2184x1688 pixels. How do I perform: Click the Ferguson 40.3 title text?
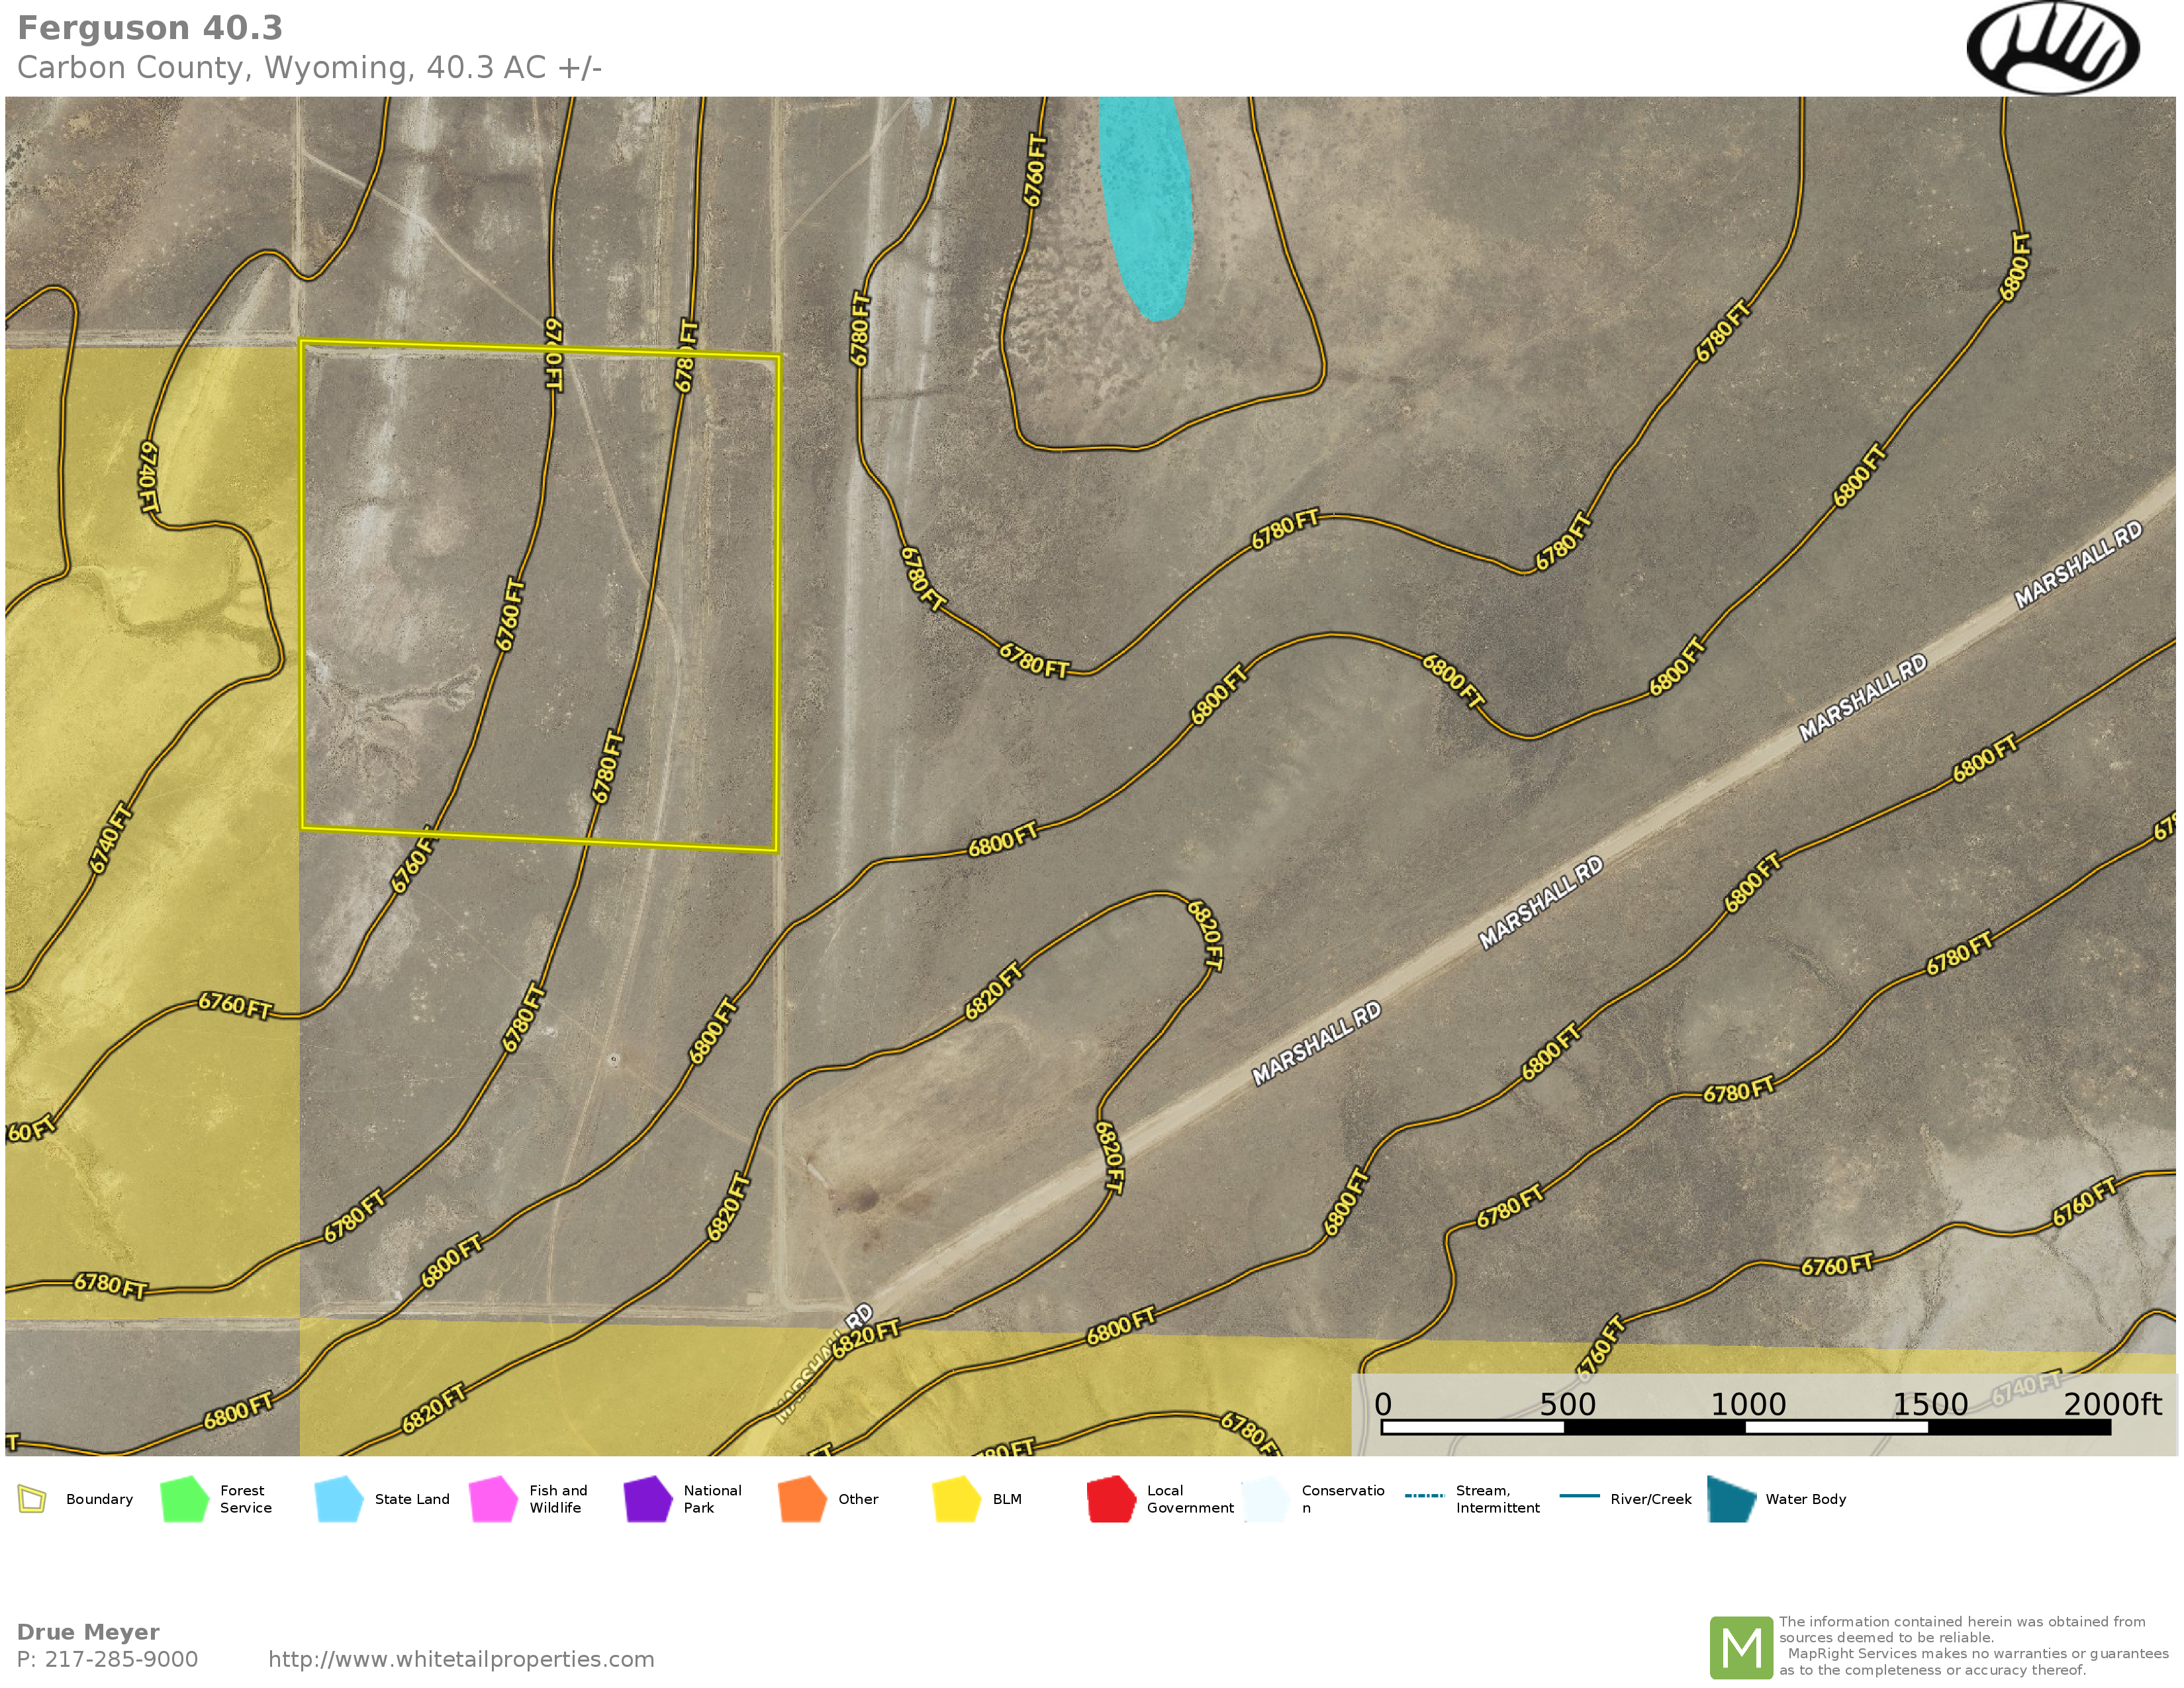150,28
